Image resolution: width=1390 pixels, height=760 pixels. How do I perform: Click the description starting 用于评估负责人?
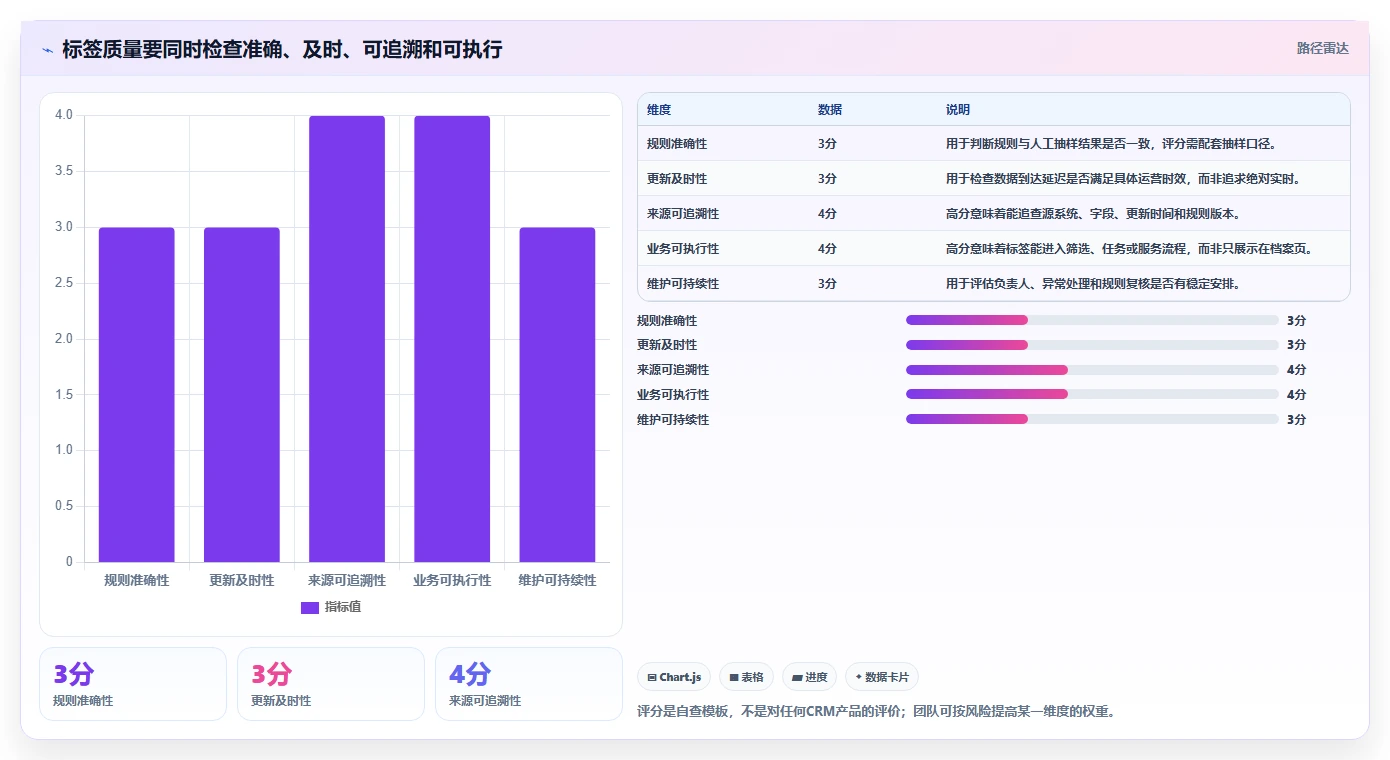point(1093,284)
